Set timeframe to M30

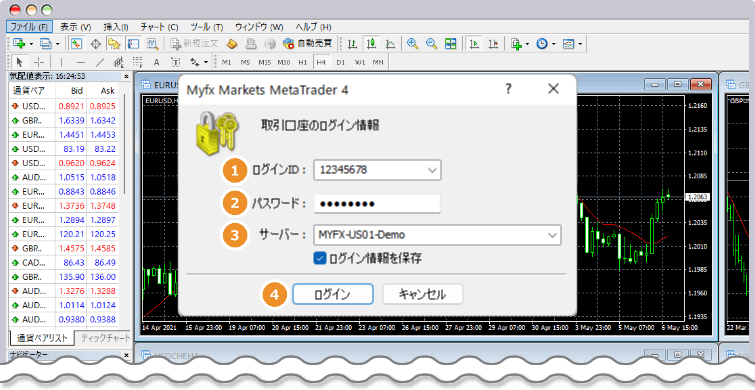pyautogui.click(x=284, y=62)
